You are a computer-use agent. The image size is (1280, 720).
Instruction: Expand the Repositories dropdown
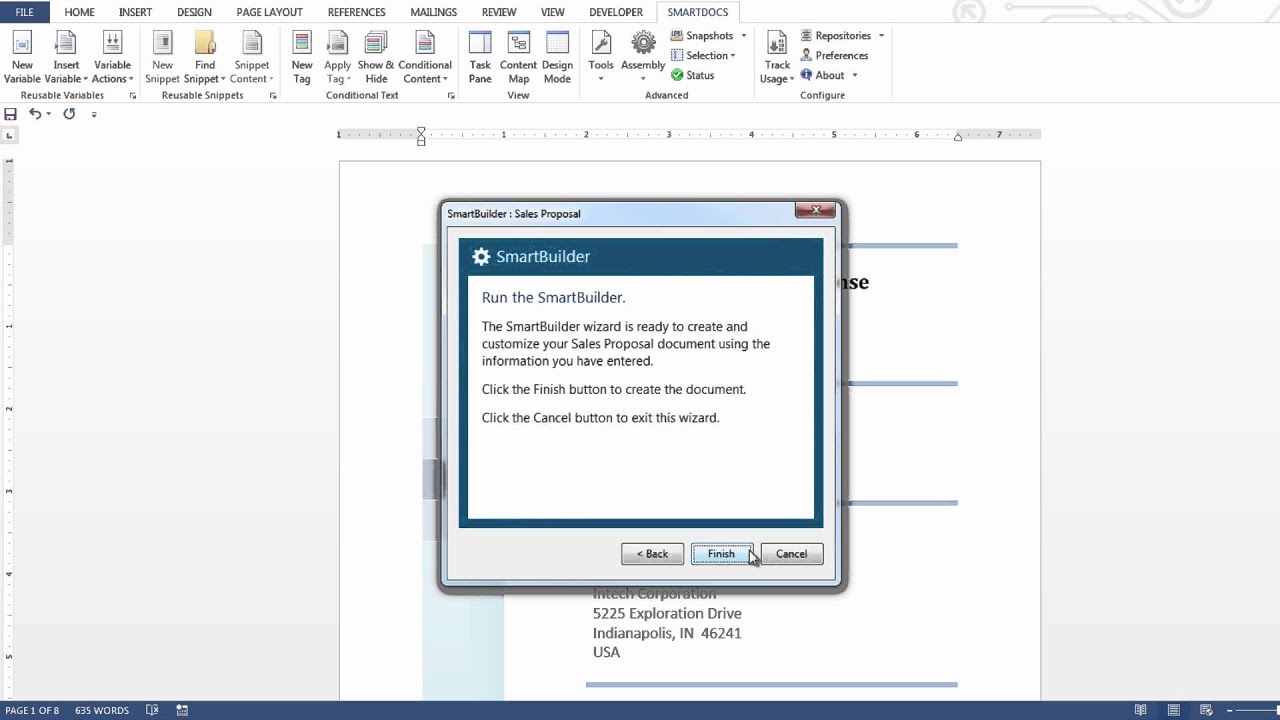click(881, 36)
